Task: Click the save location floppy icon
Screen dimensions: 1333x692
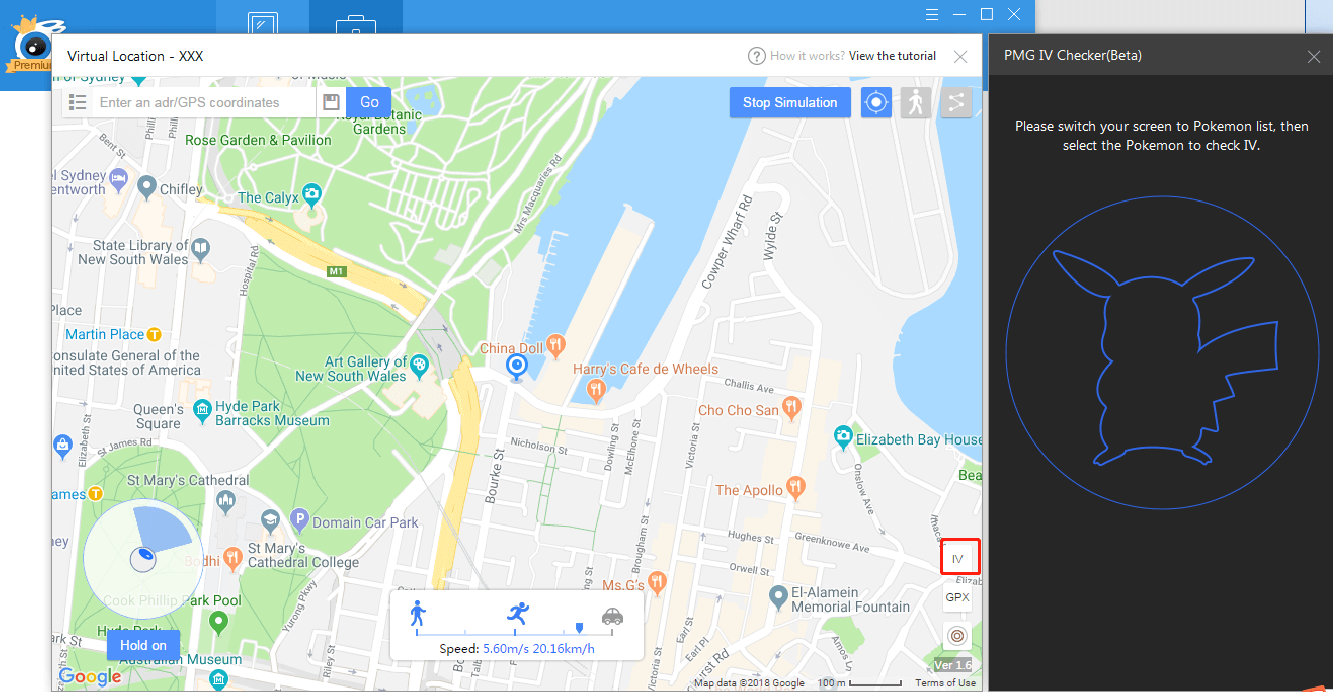Action: coord(332,102)
